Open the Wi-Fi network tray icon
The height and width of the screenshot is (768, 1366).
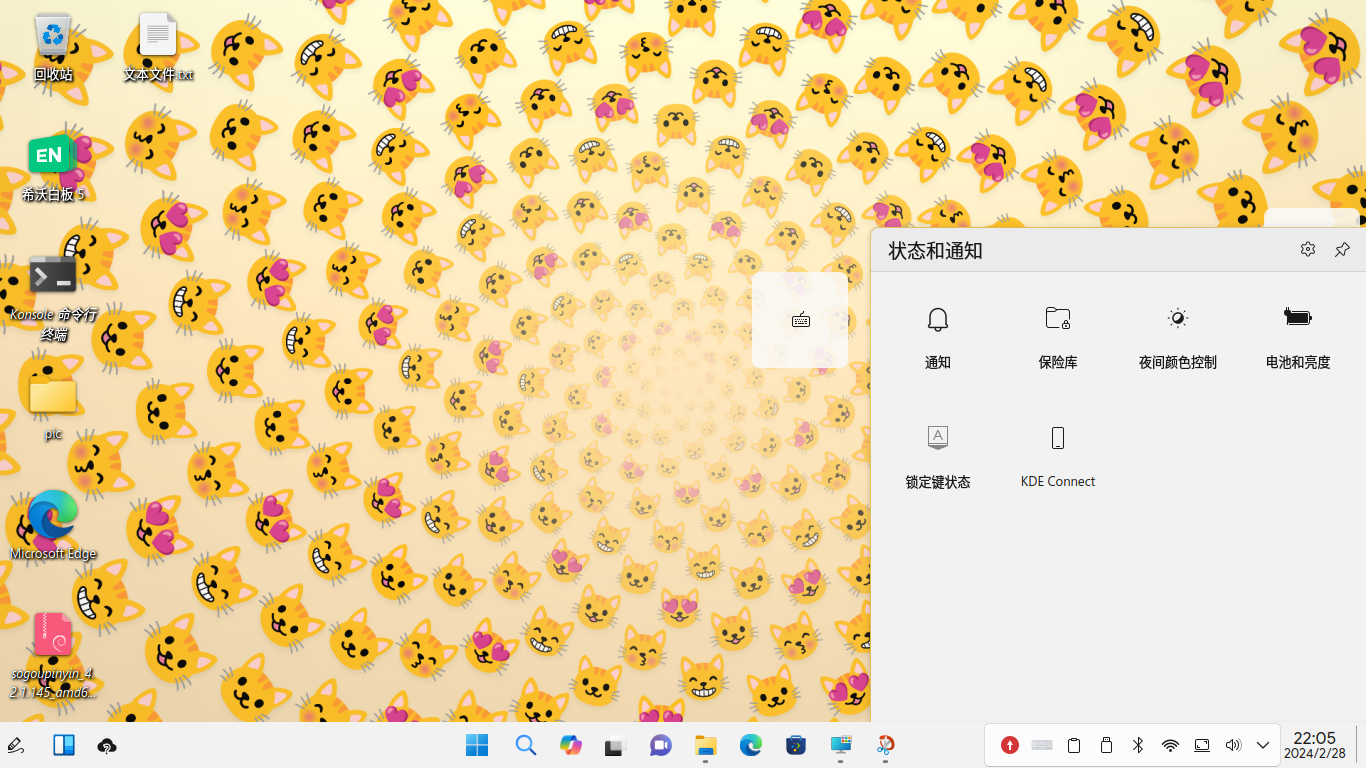click(1170, 745)
